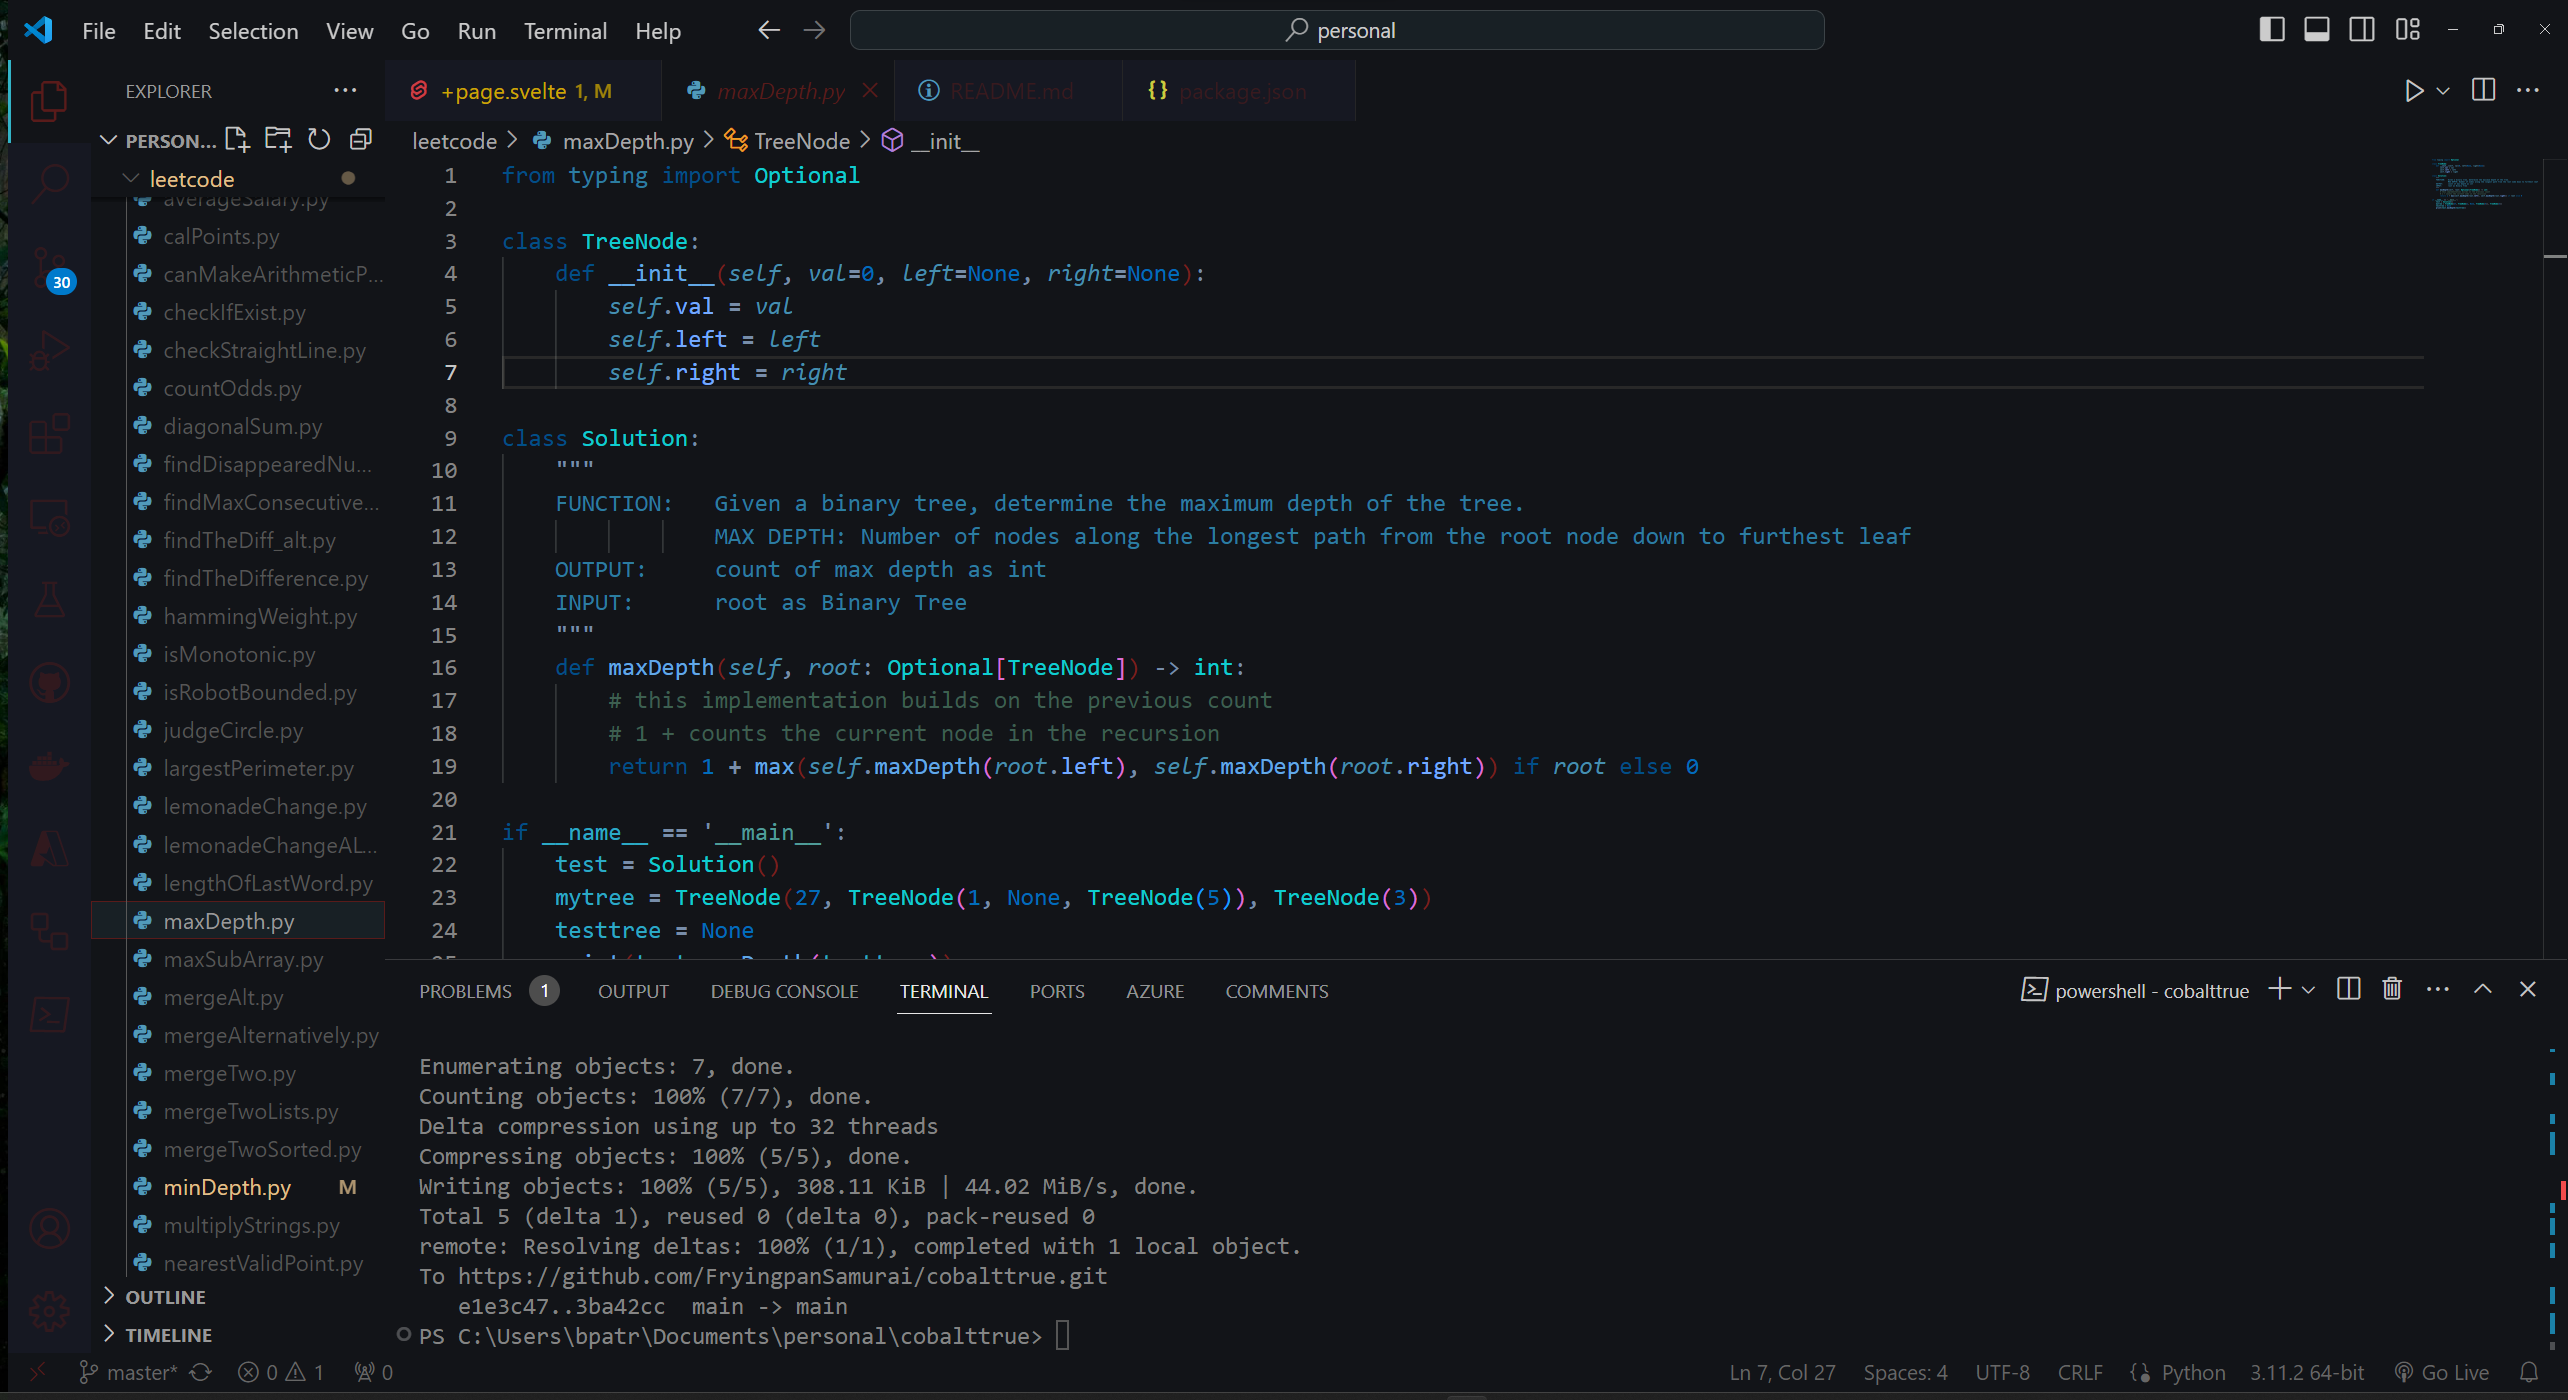Click inside the personal search bar at top
Screen dimensions: 2568x1400
click(1338, 30)
